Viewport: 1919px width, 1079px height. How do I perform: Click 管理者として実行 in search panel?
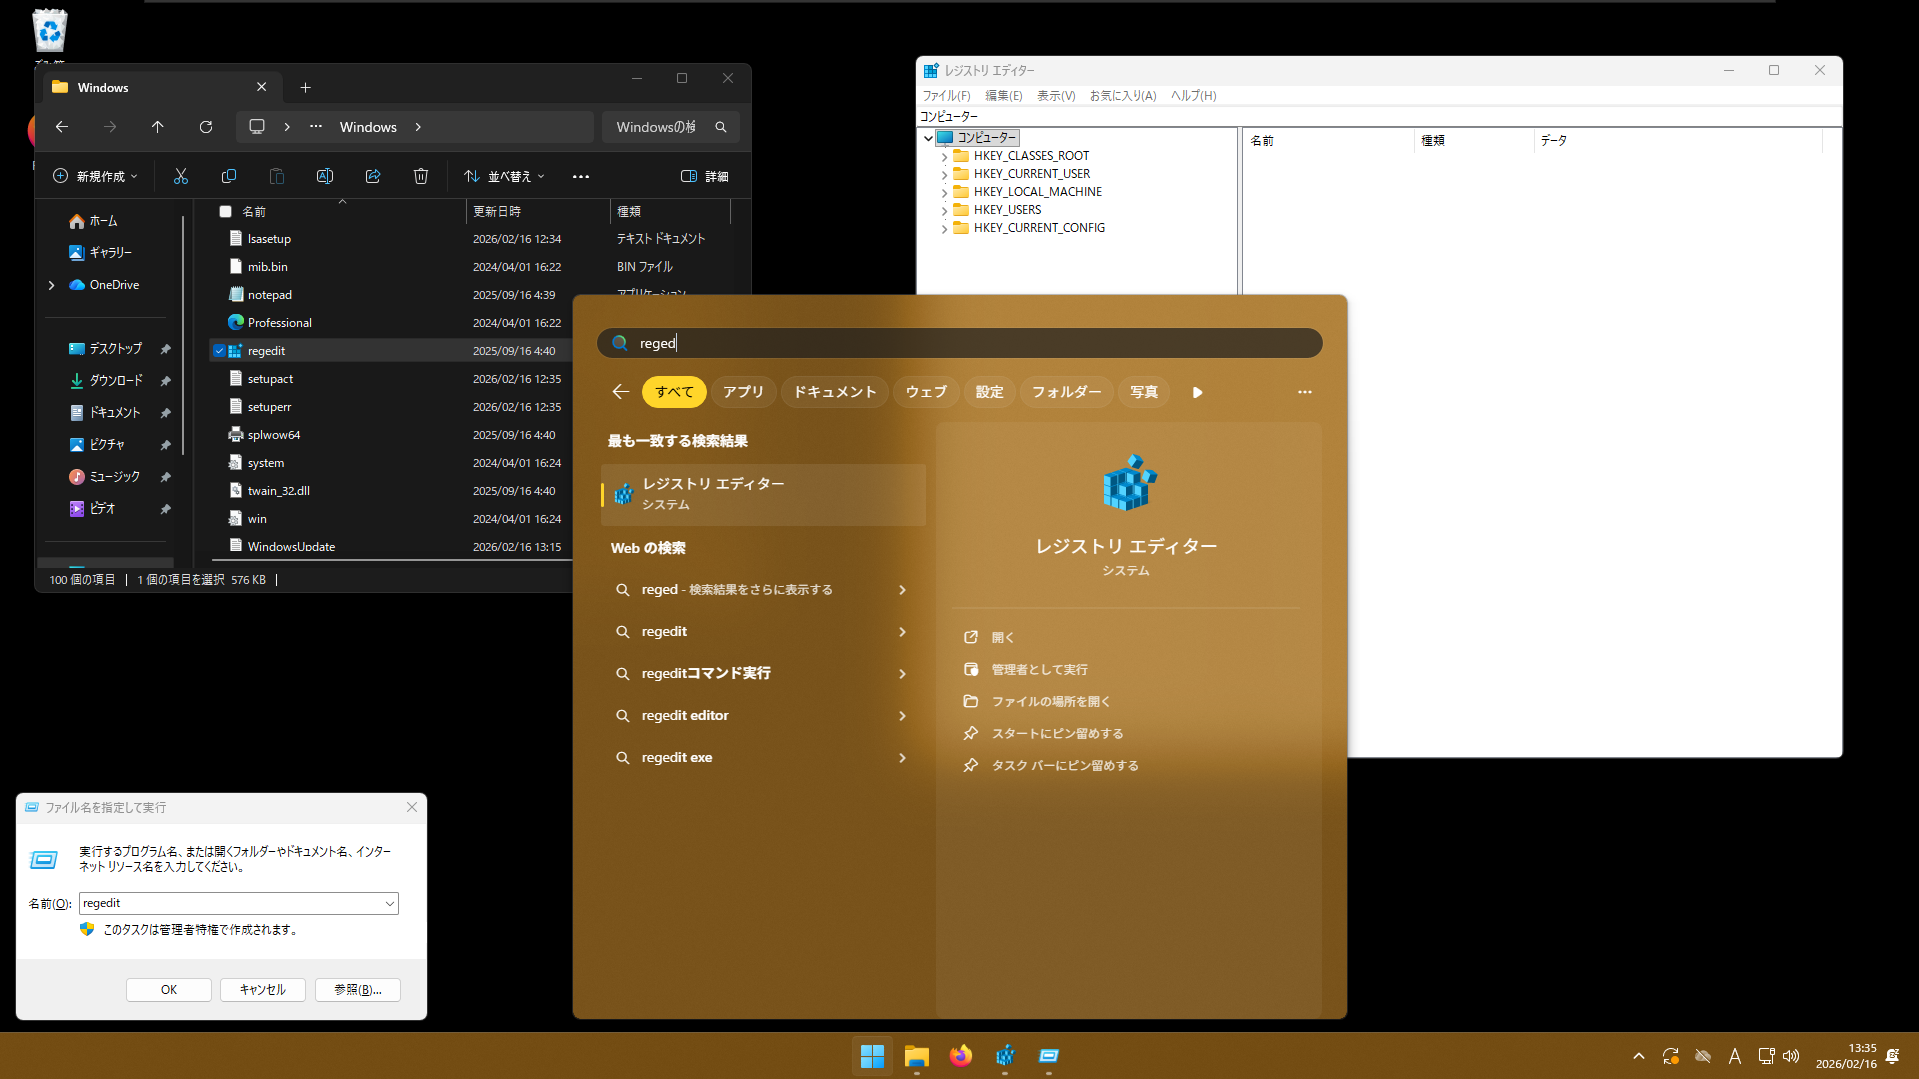point(1039,670)
